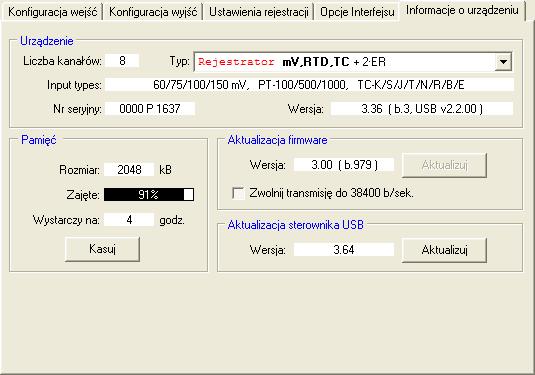Screen dimensions: 535x375
Task: Click Aktualizuj in the firmware update section
Action: [444, 165]
